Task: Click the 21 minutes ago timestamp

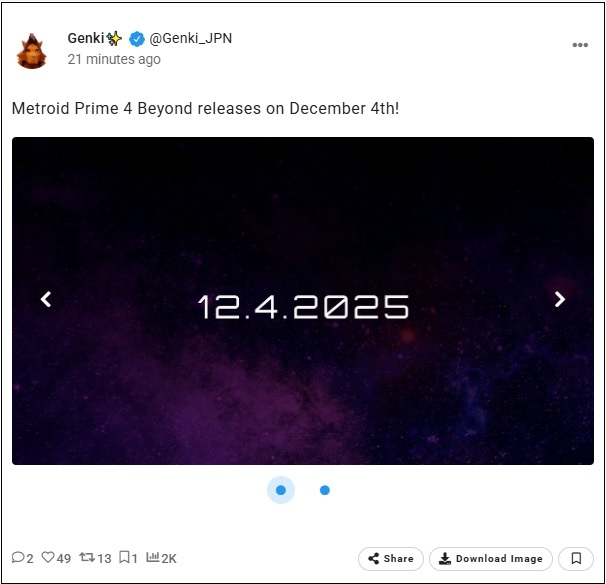Action: (114, 59)
